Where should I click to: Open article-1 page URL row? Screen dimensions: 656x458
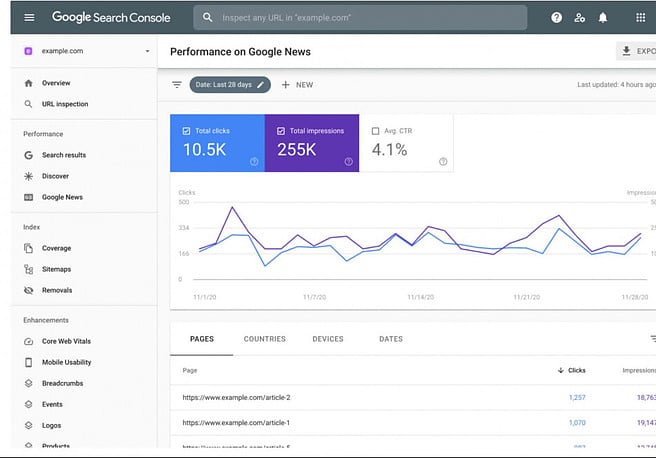(236, 423)
